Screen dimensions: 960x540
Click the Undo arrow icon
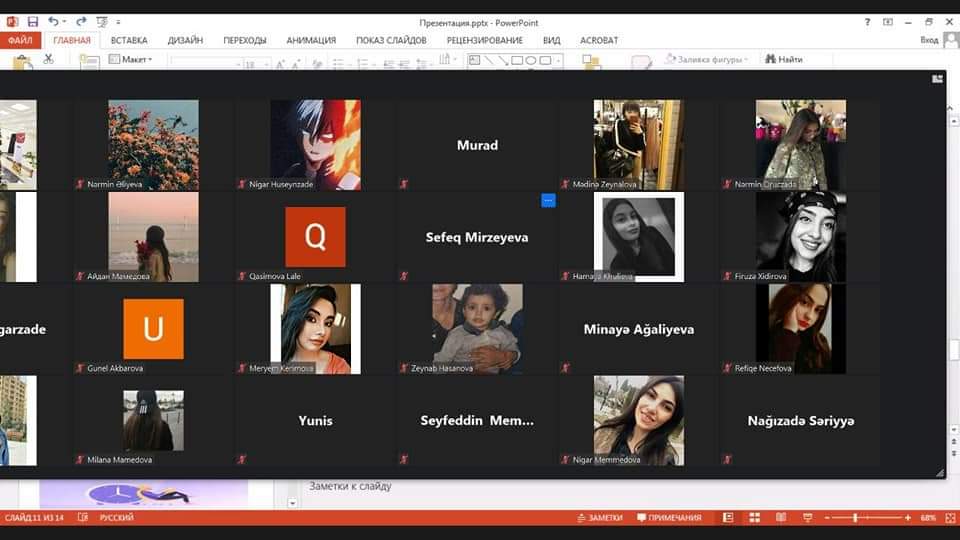point(53,22)
